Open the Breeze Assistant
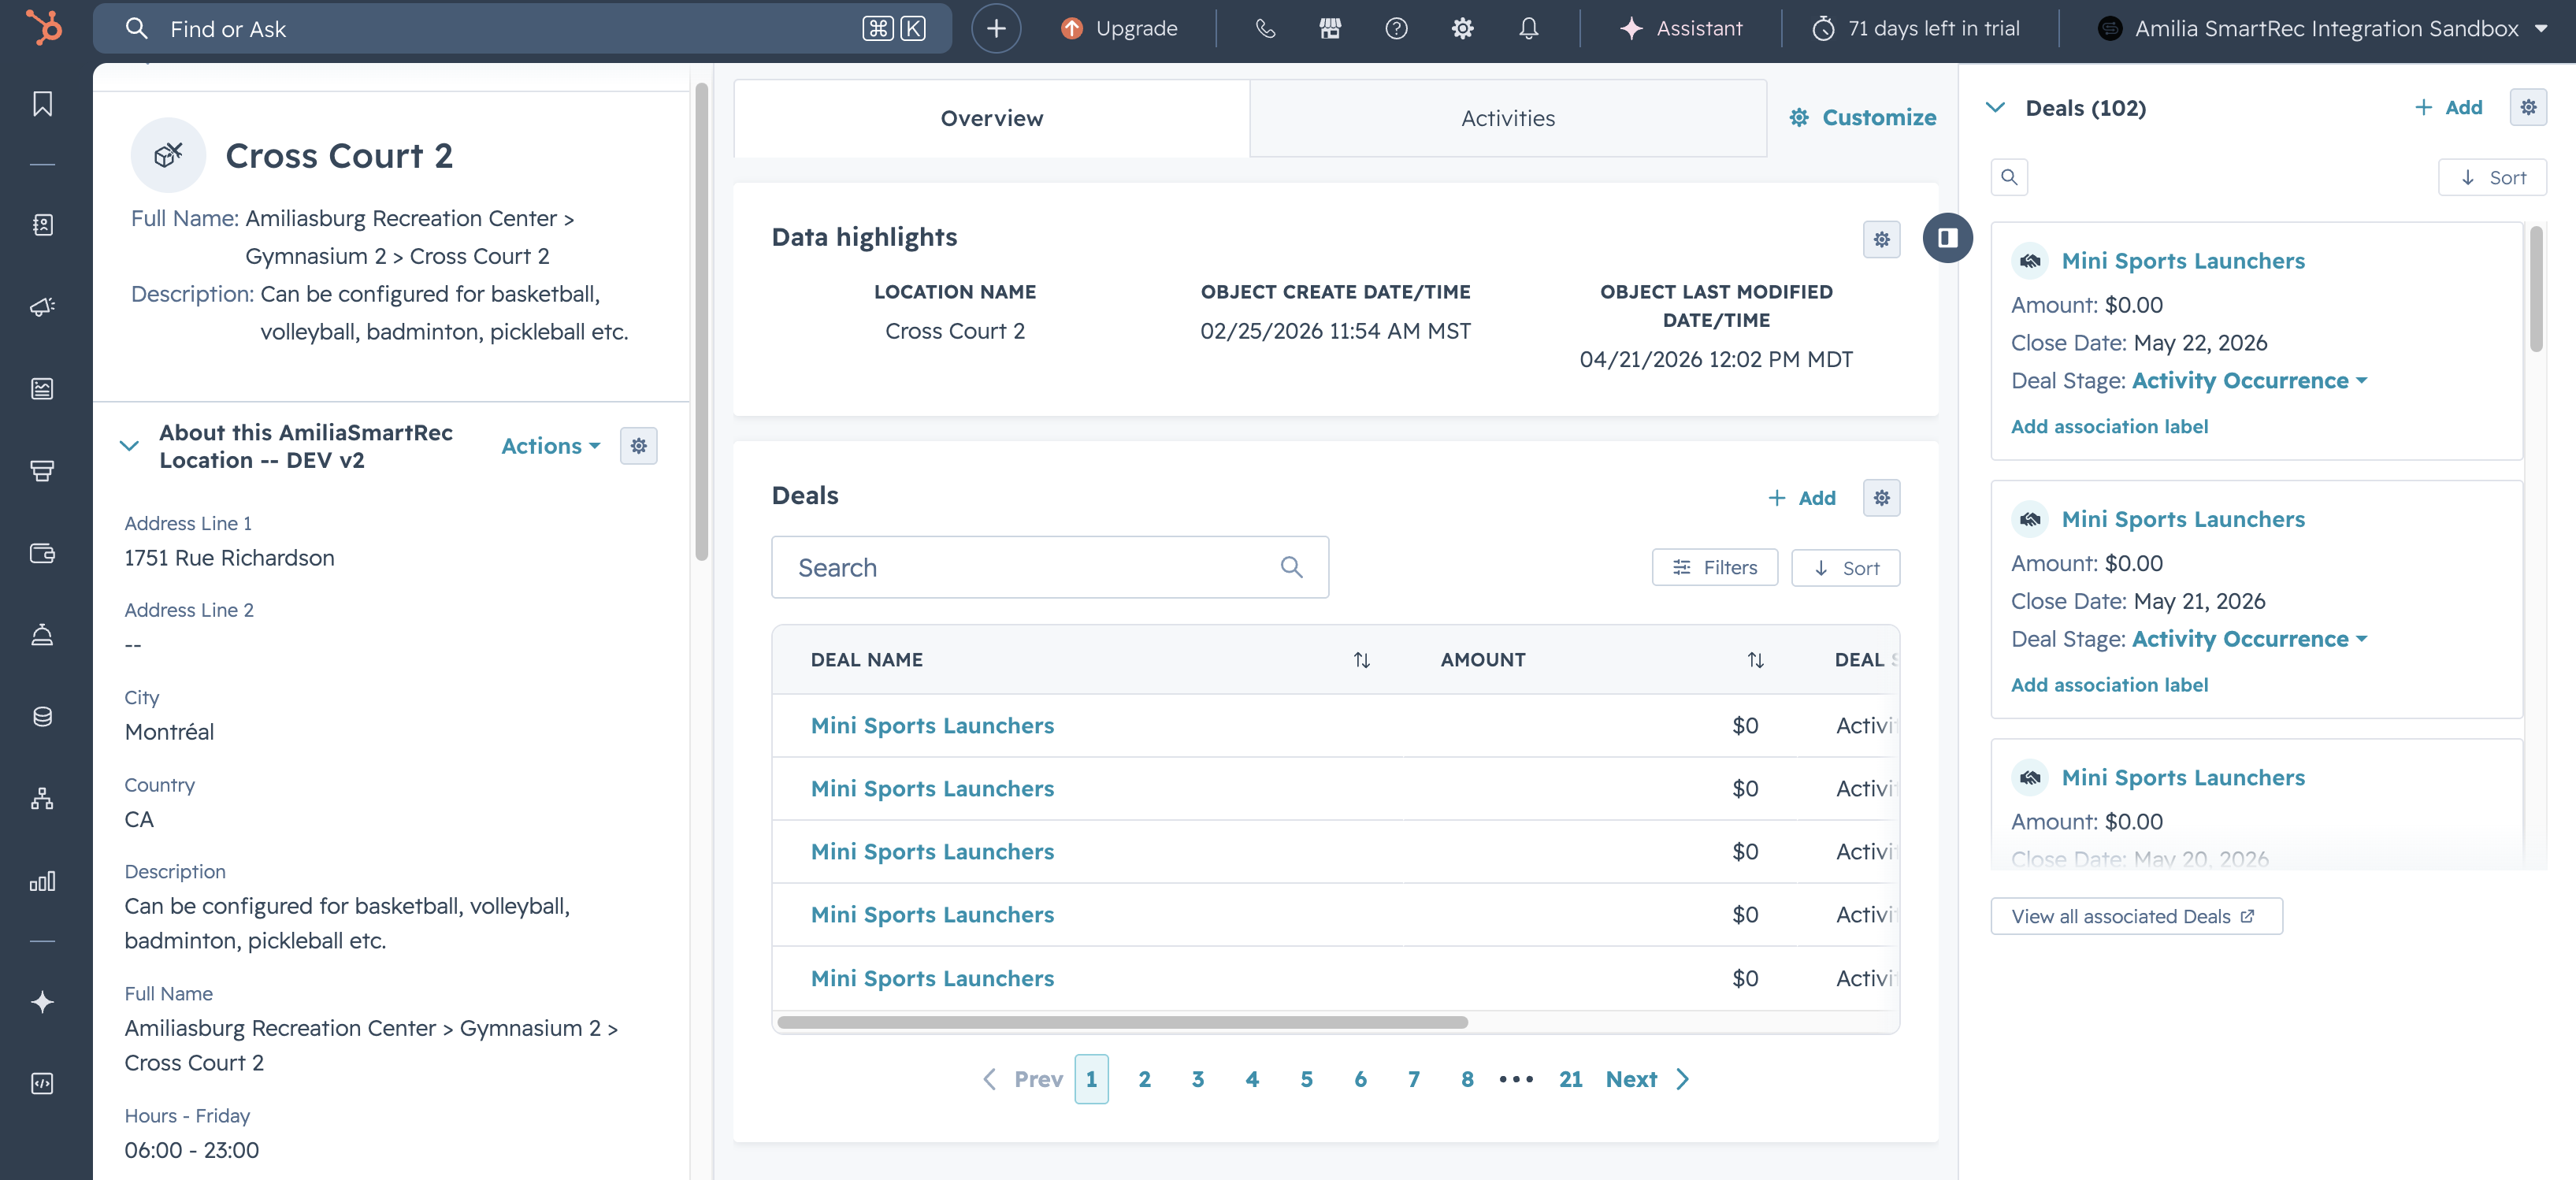Screen dimensions: 2576x1180 (x=1681, y=28)
